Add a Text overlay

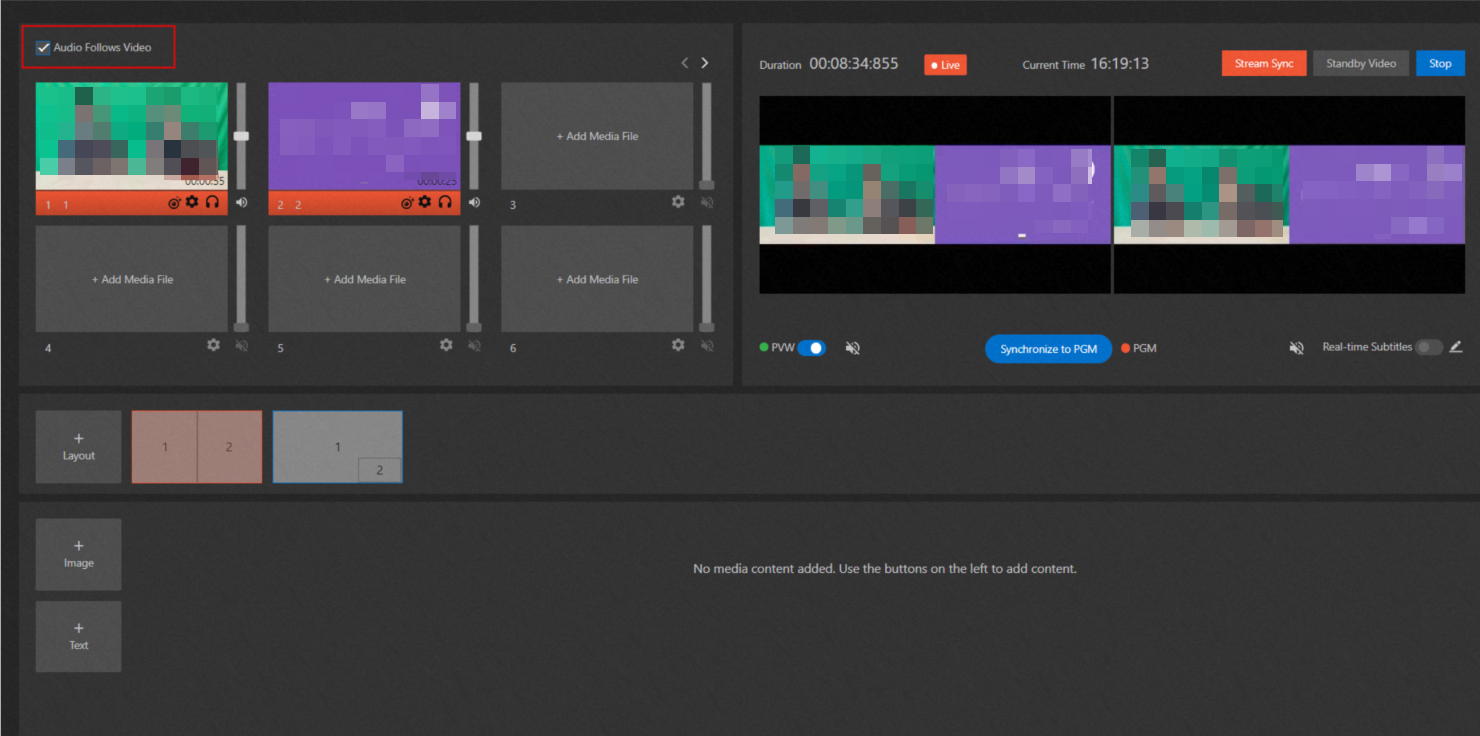click(79, 636)
